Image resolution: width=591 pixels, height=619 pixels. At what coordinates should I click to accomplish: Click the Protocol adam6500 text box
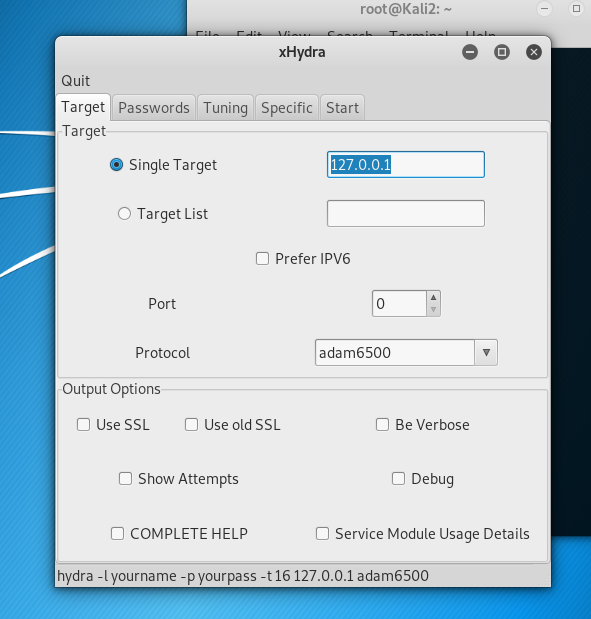point(395,353)
